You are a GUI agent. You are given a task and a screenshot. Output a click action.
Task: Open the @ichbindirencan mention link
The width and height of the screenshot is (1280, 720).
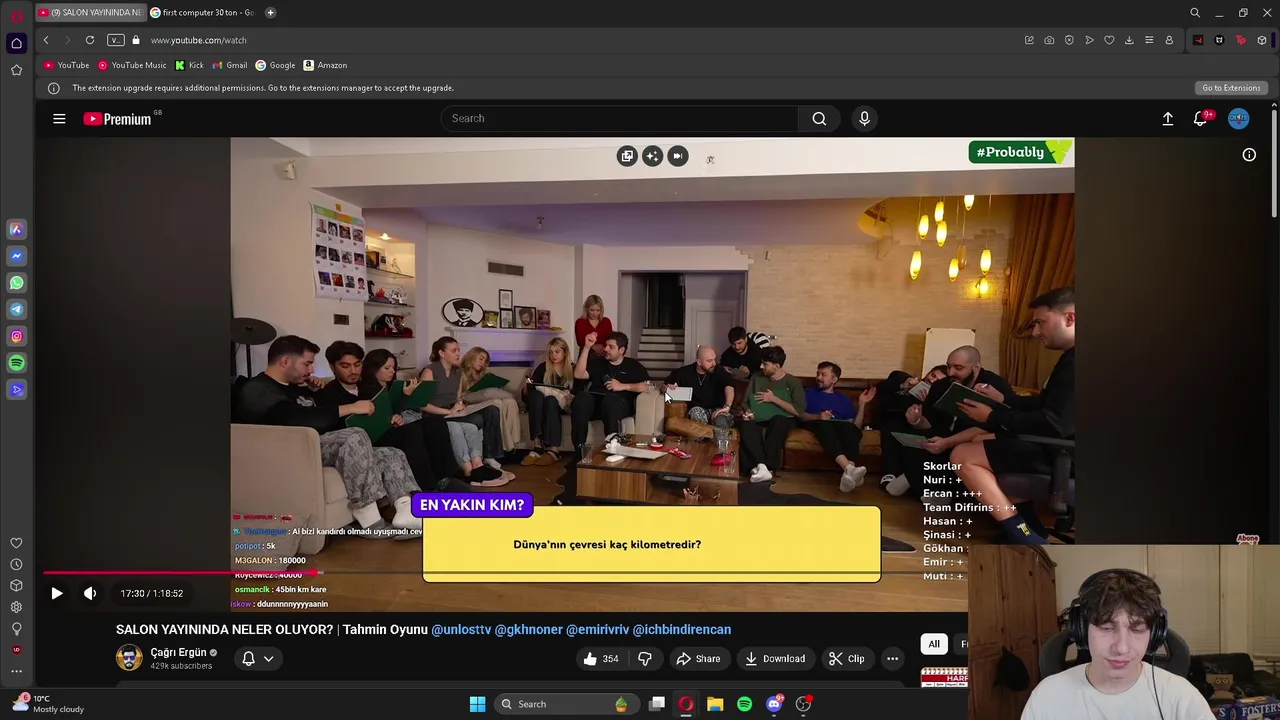click(x=682, y=629)
